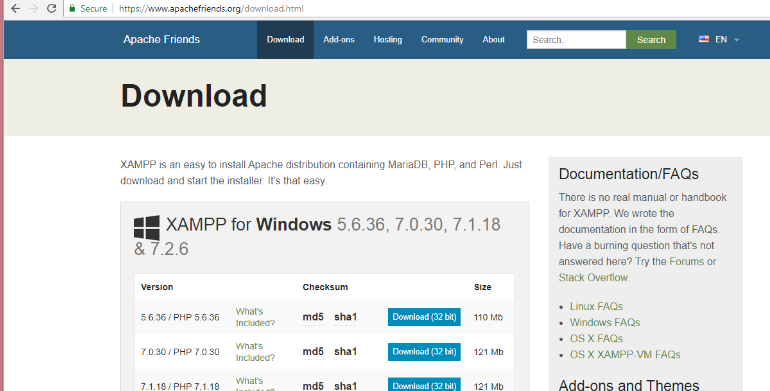Viewport: 770px width, 391px height.
Task: Click the Documentation/FAQs heading
Action: coord(629,174)
